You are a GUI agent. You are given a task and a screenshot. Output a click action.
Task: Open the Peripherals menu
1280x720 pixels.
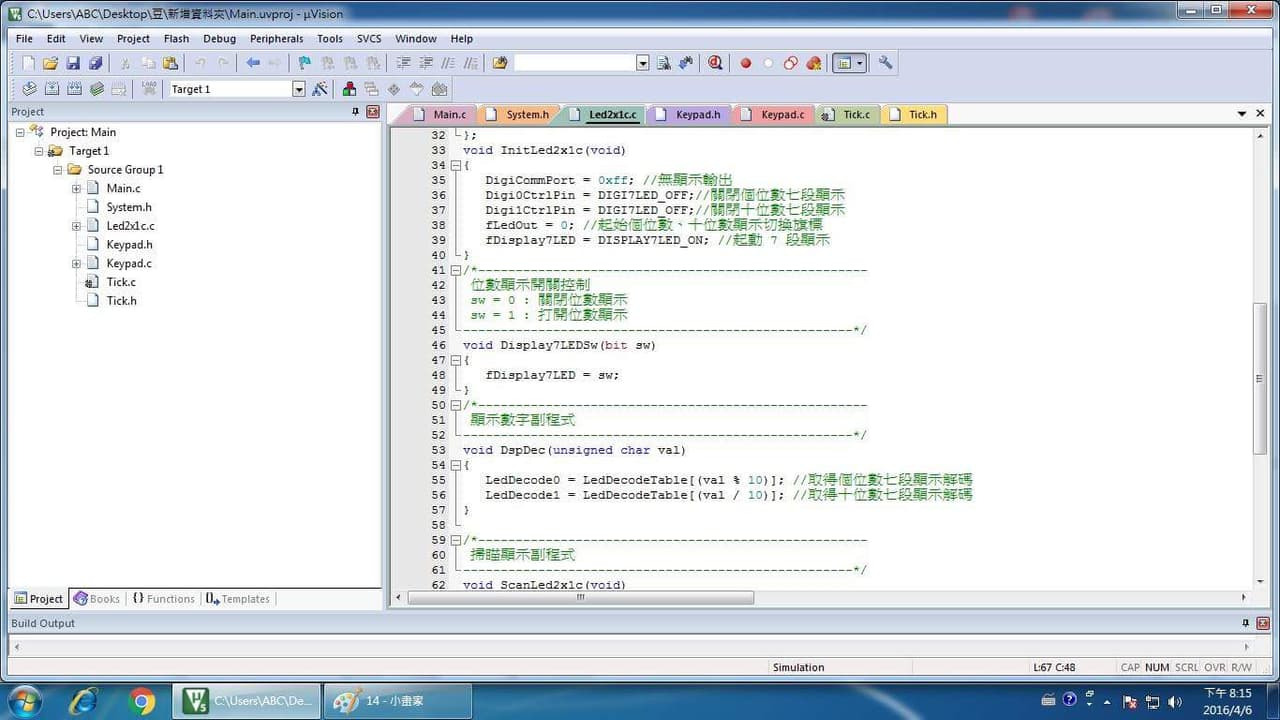(276, 38)
